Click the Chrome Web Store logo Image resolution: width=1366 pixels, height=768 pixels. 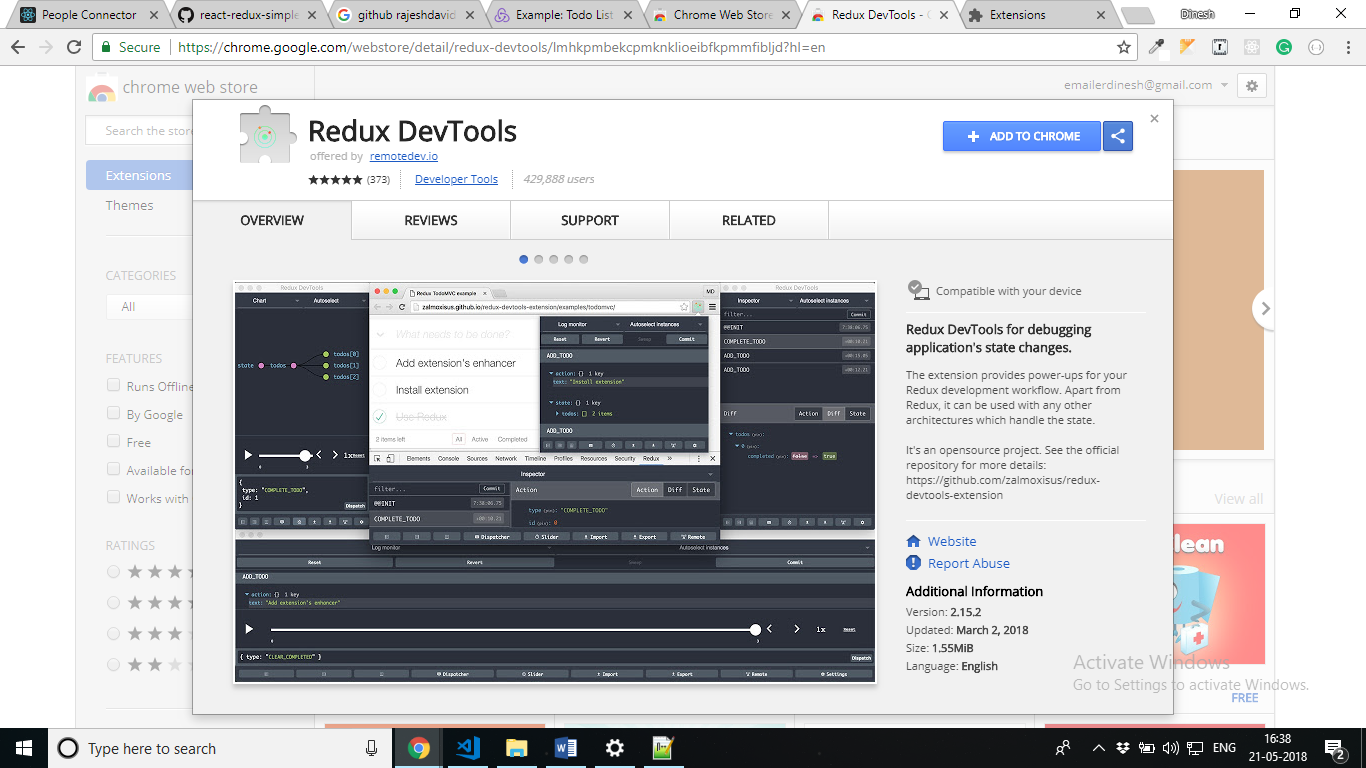pyautogui.click(x=100, y=89)
